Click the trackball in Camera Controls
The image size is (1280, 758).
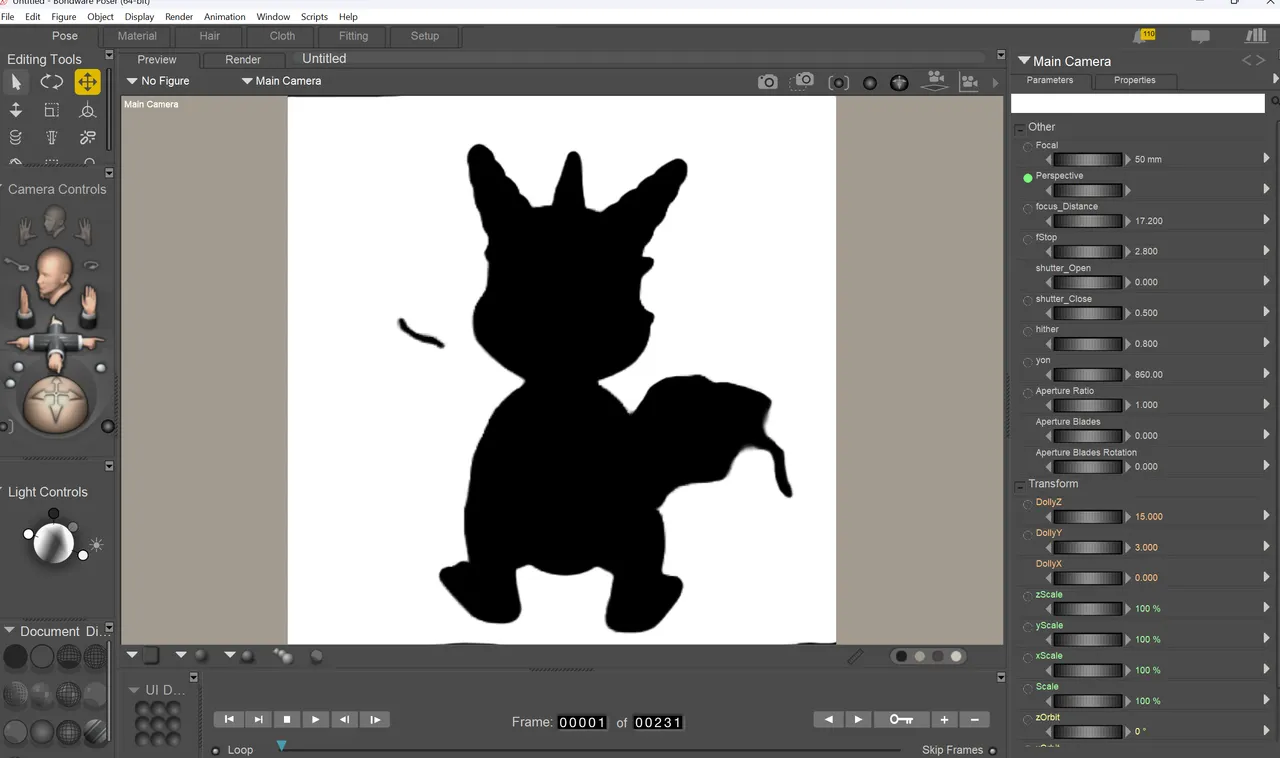(x=54, y=405)
